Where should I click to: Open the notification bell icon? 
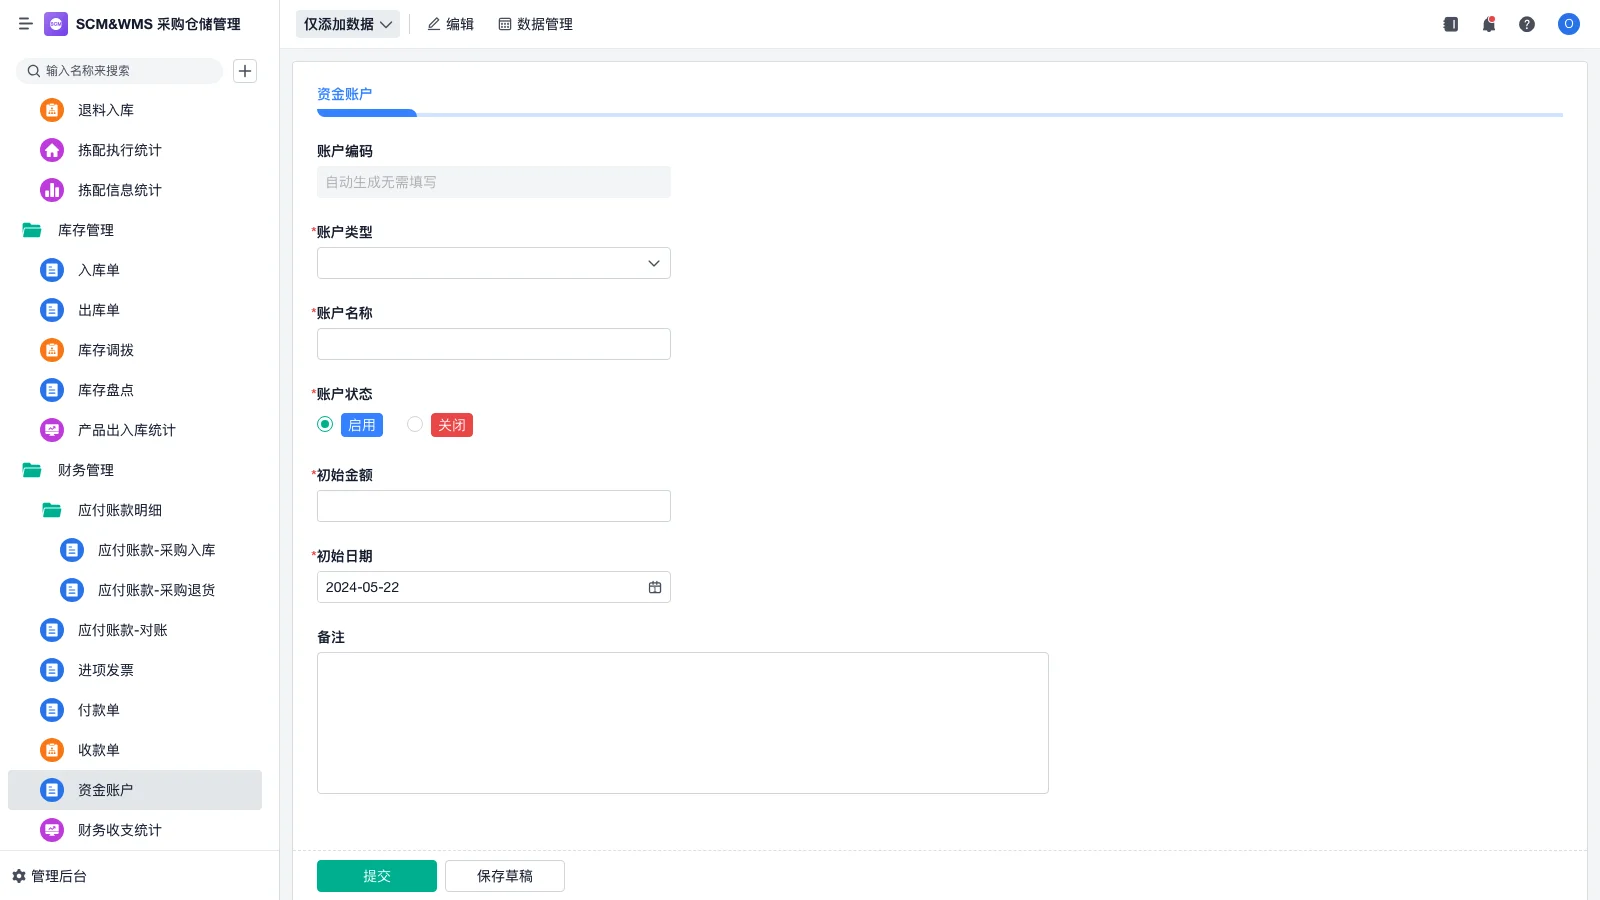(1489, 24)
